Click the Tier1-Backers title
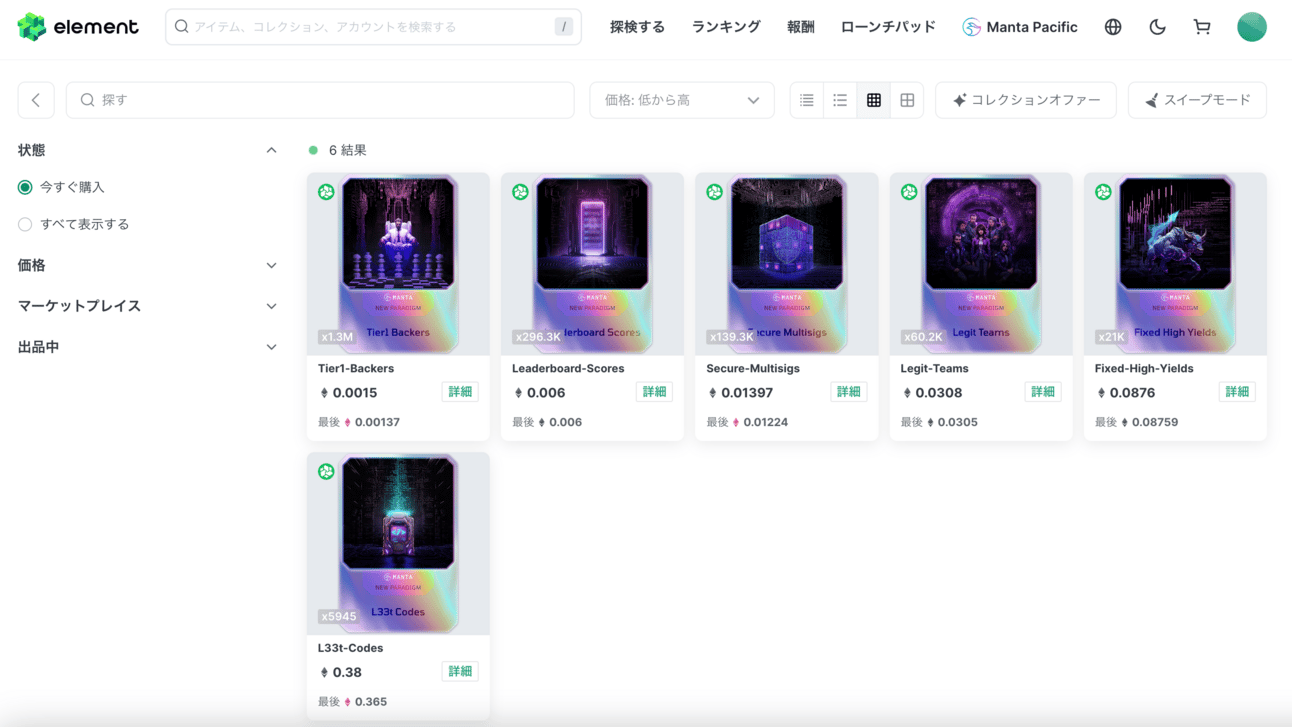This screenshot has height=727, width=1292. tap(356, 368)
